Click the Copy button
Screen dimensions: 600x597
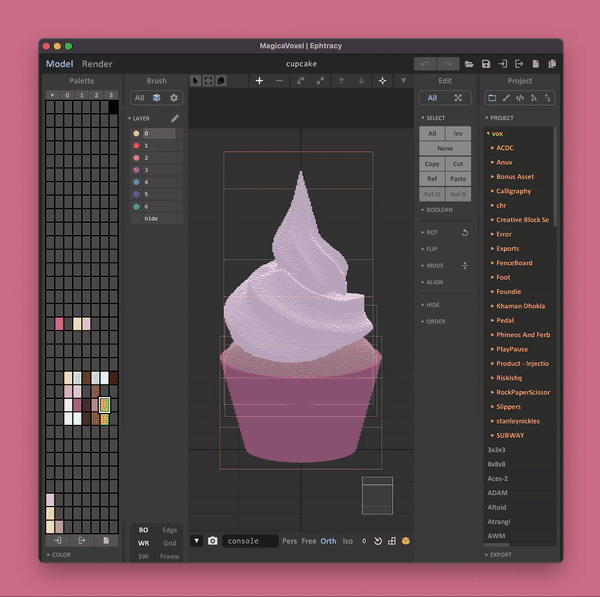(x=432, y=164)
